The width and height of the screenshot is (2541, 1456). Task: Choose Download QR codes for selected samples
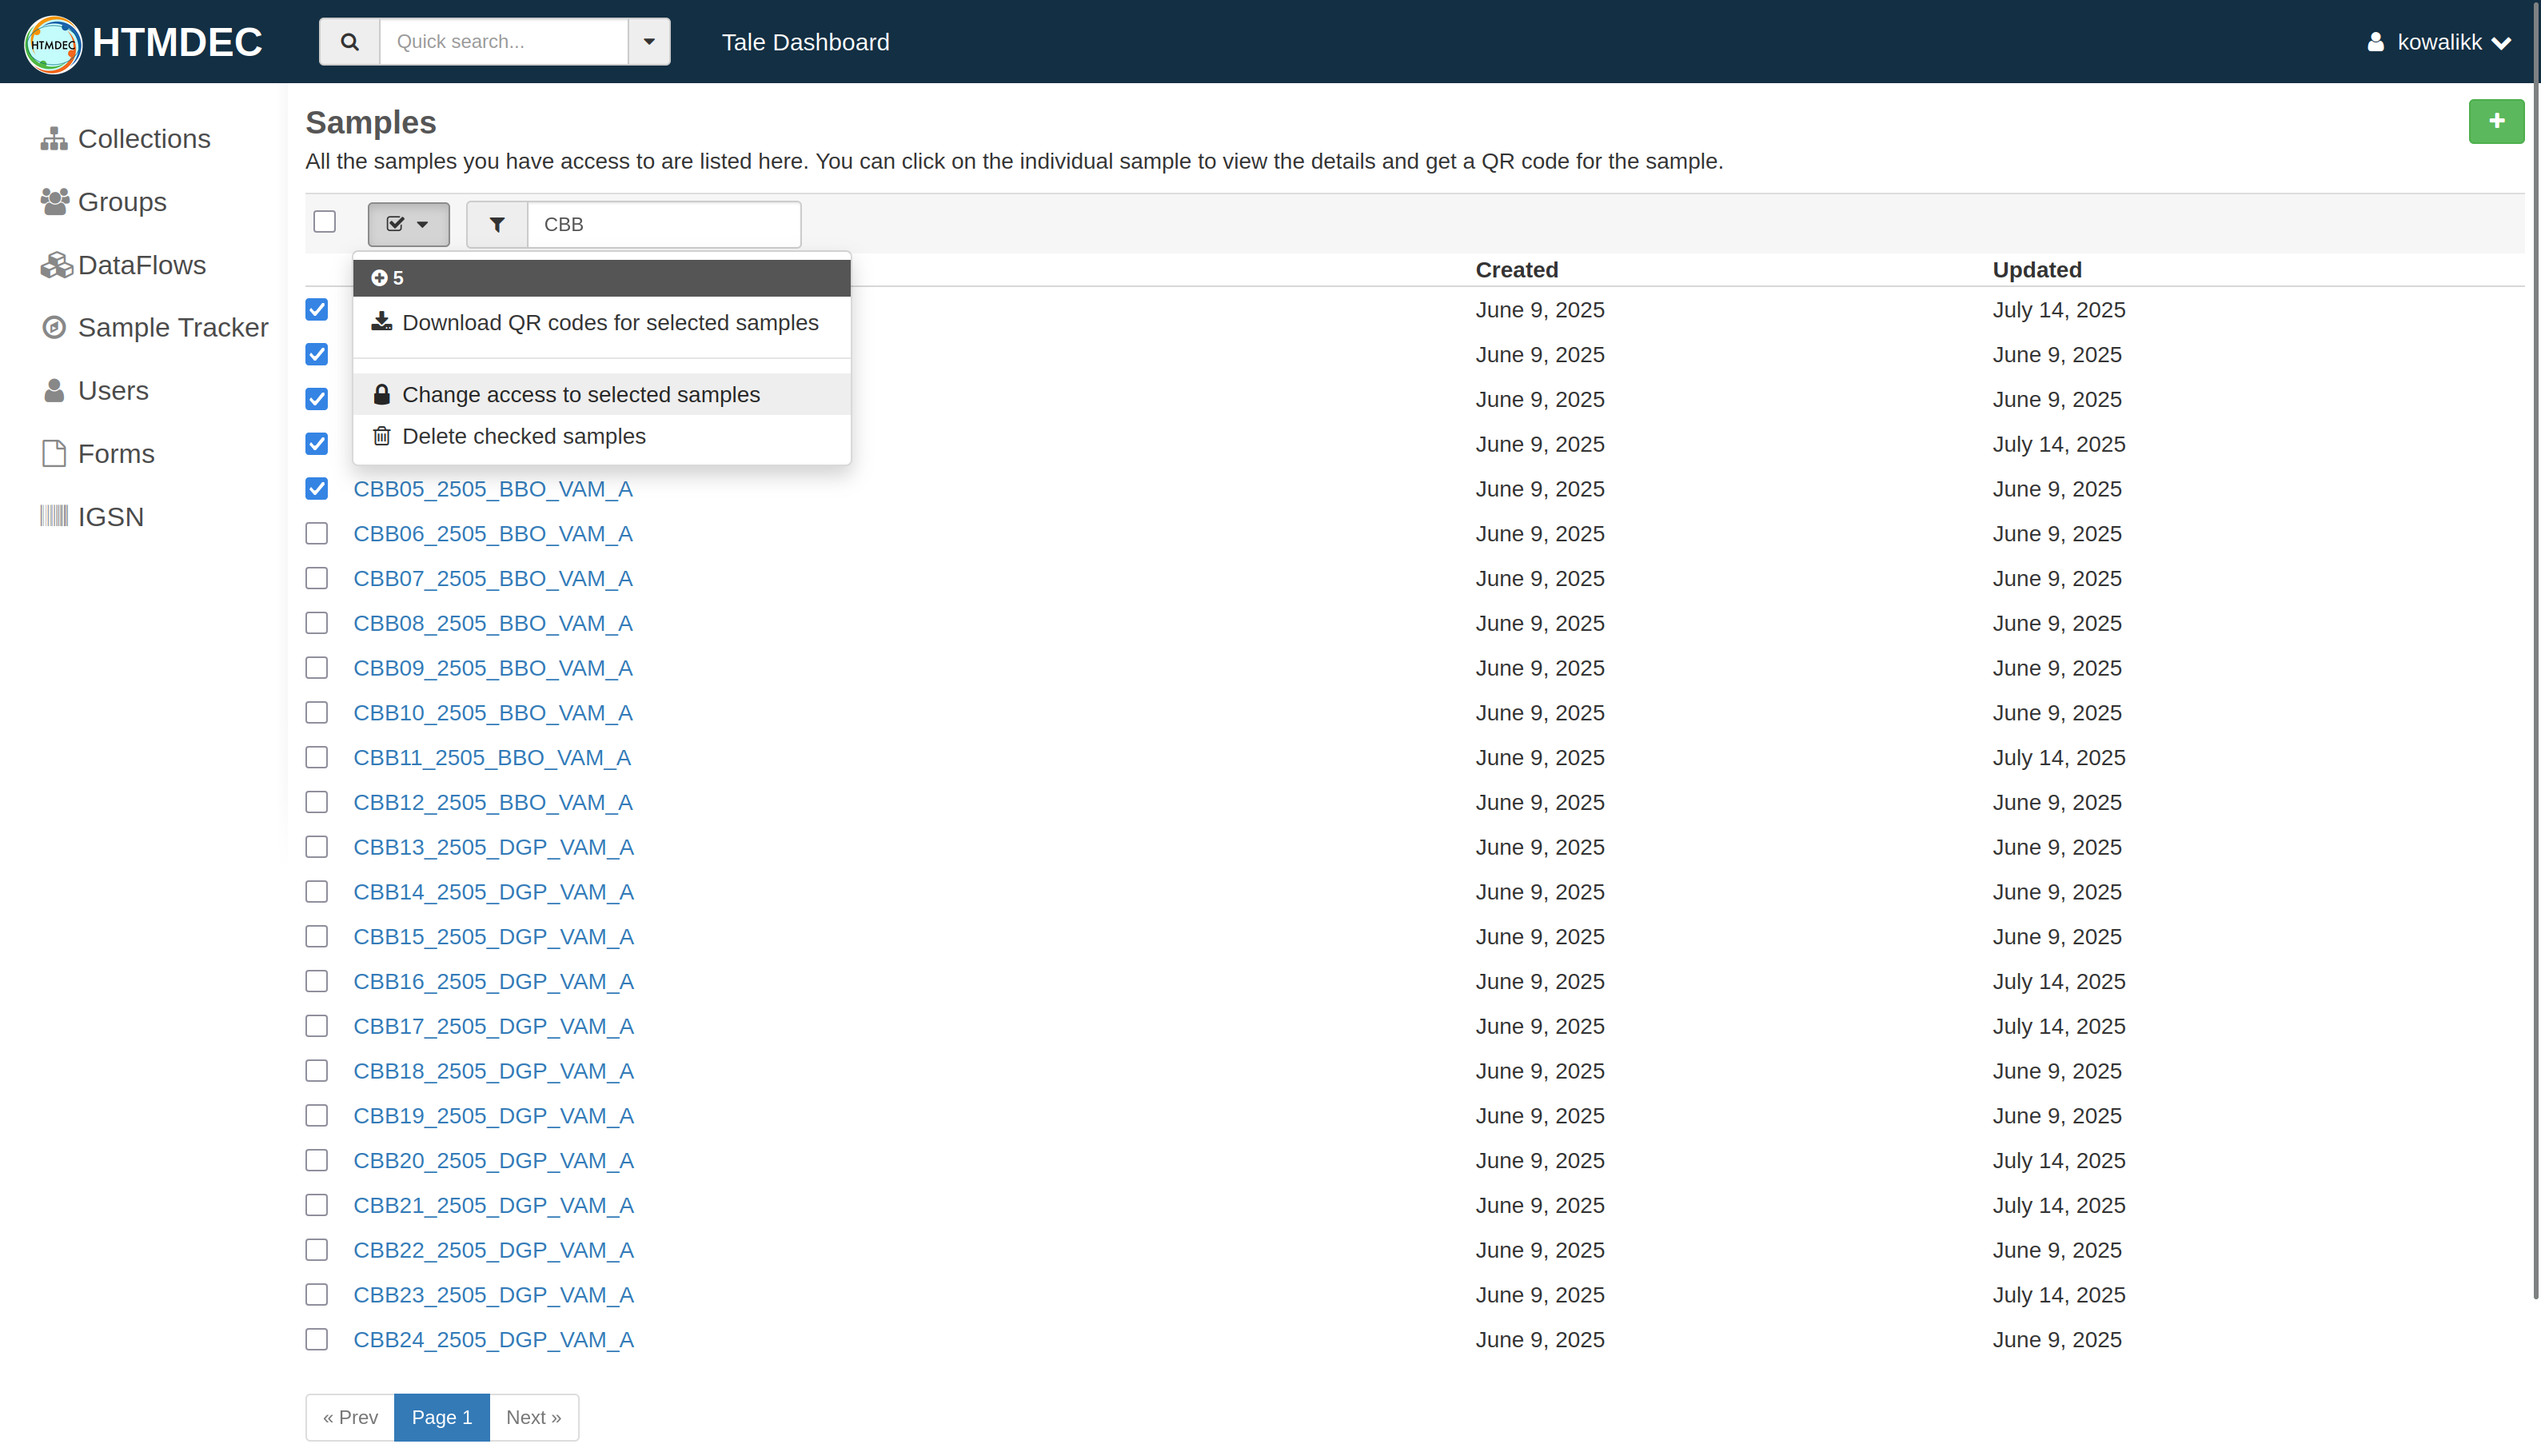[x=609, y=322]
